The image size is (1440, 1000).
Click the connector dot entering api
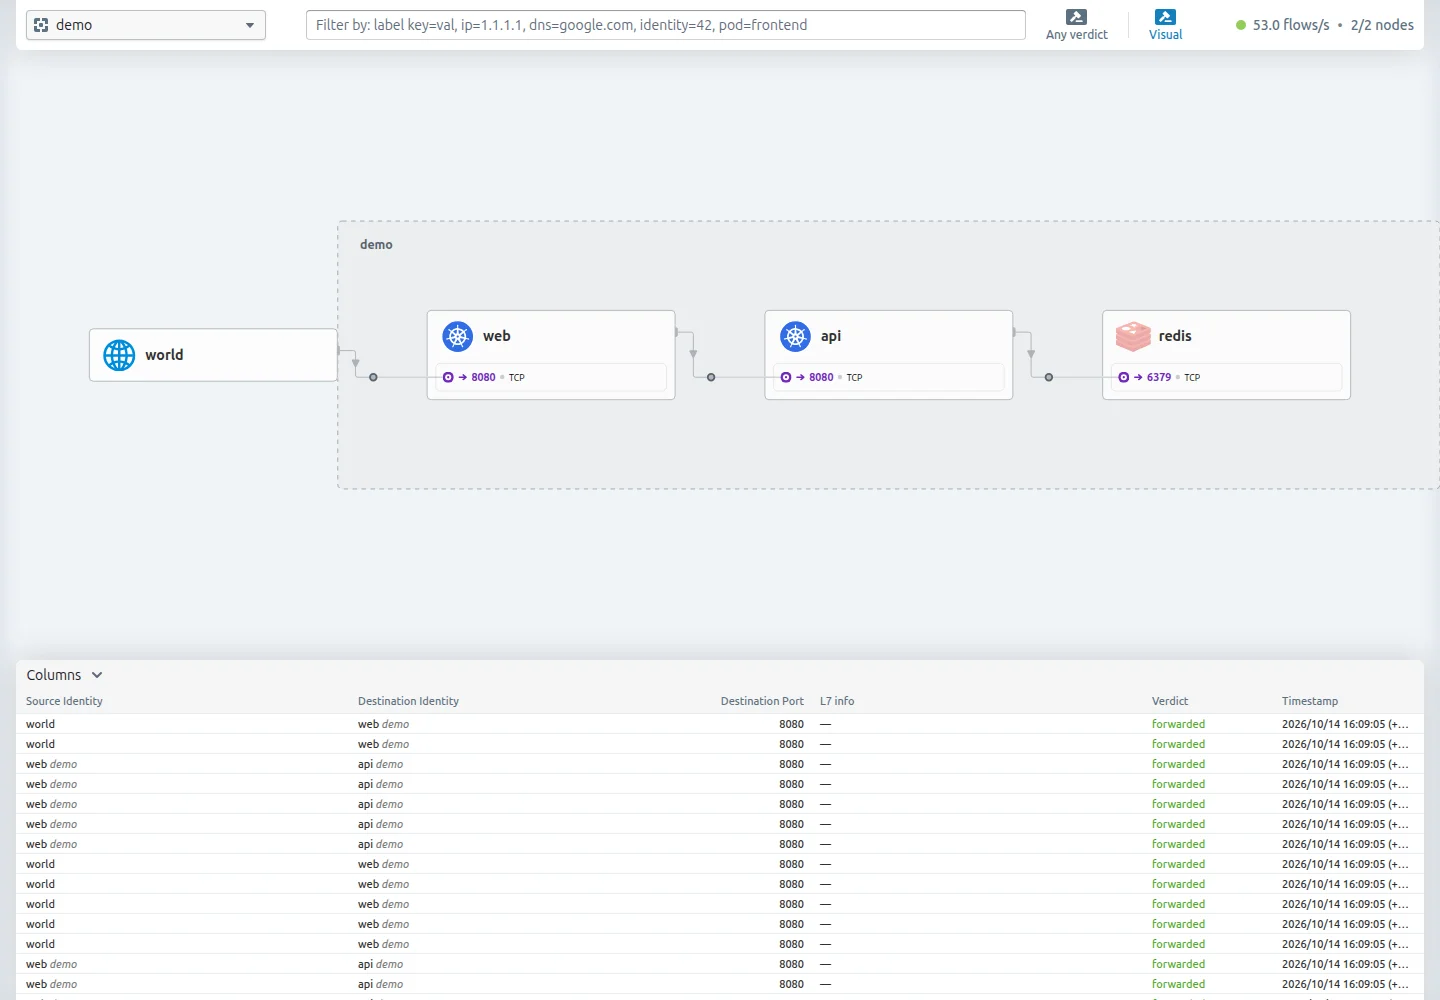(x=711, y=377)
